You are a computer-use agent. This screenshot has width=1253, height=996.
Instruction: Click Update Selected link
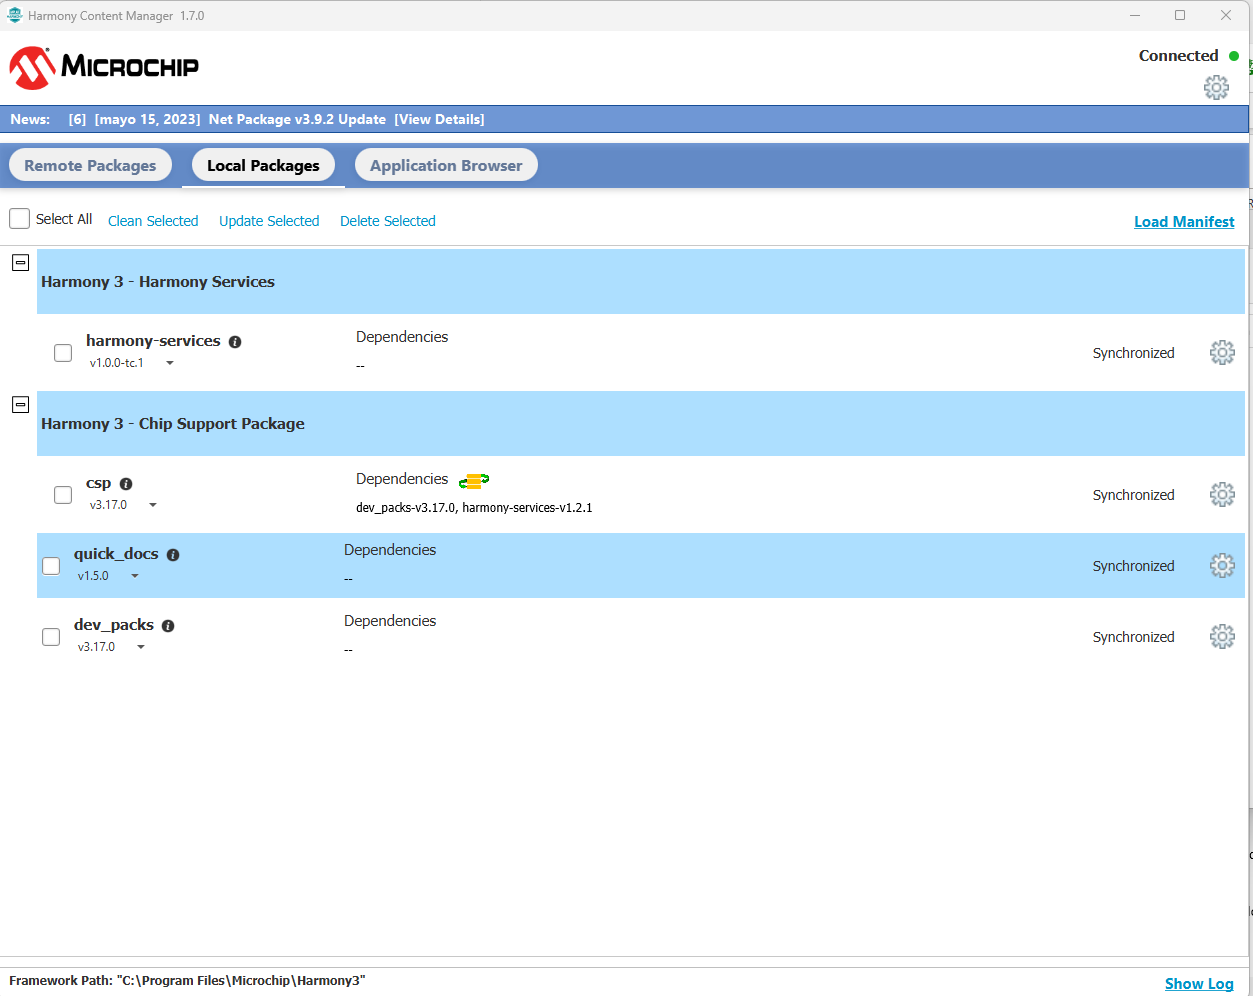[x=269, y=221]
